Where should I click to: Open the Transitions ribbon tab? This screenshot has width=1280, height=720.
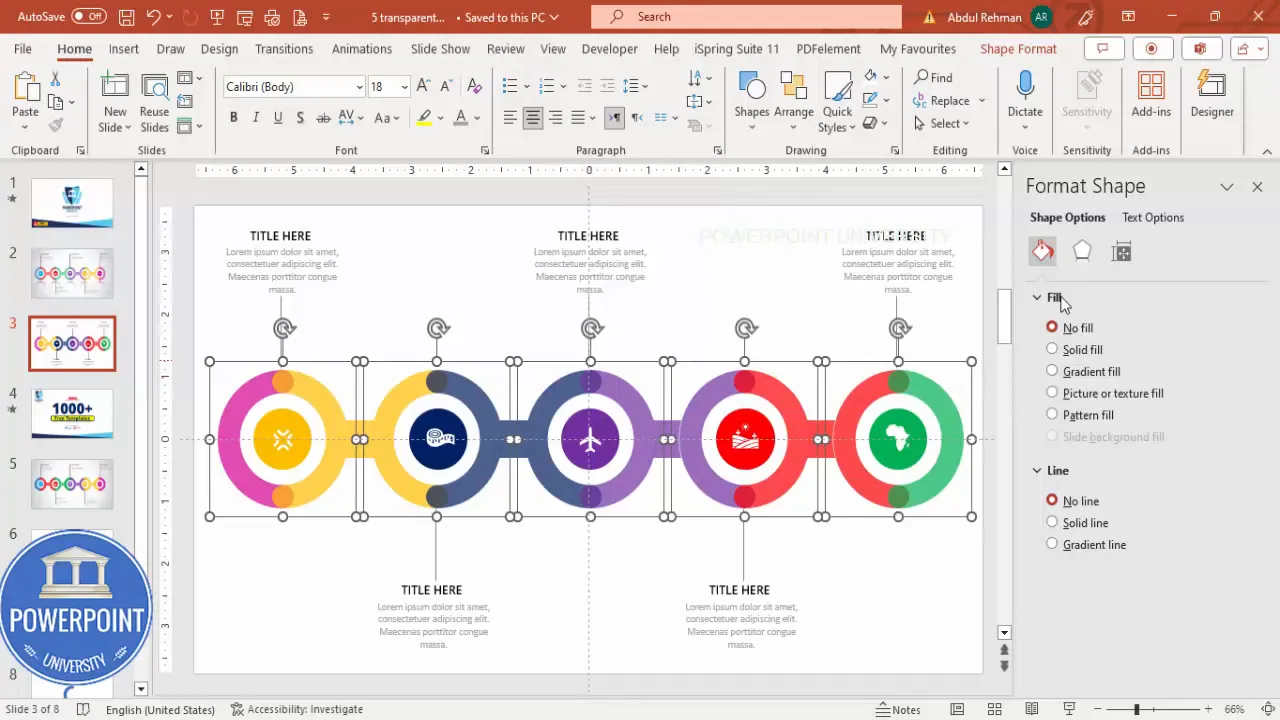[284, 48]
